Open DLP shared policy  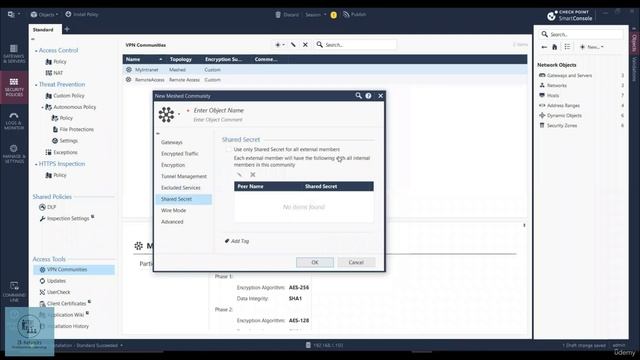pos(47,207)
